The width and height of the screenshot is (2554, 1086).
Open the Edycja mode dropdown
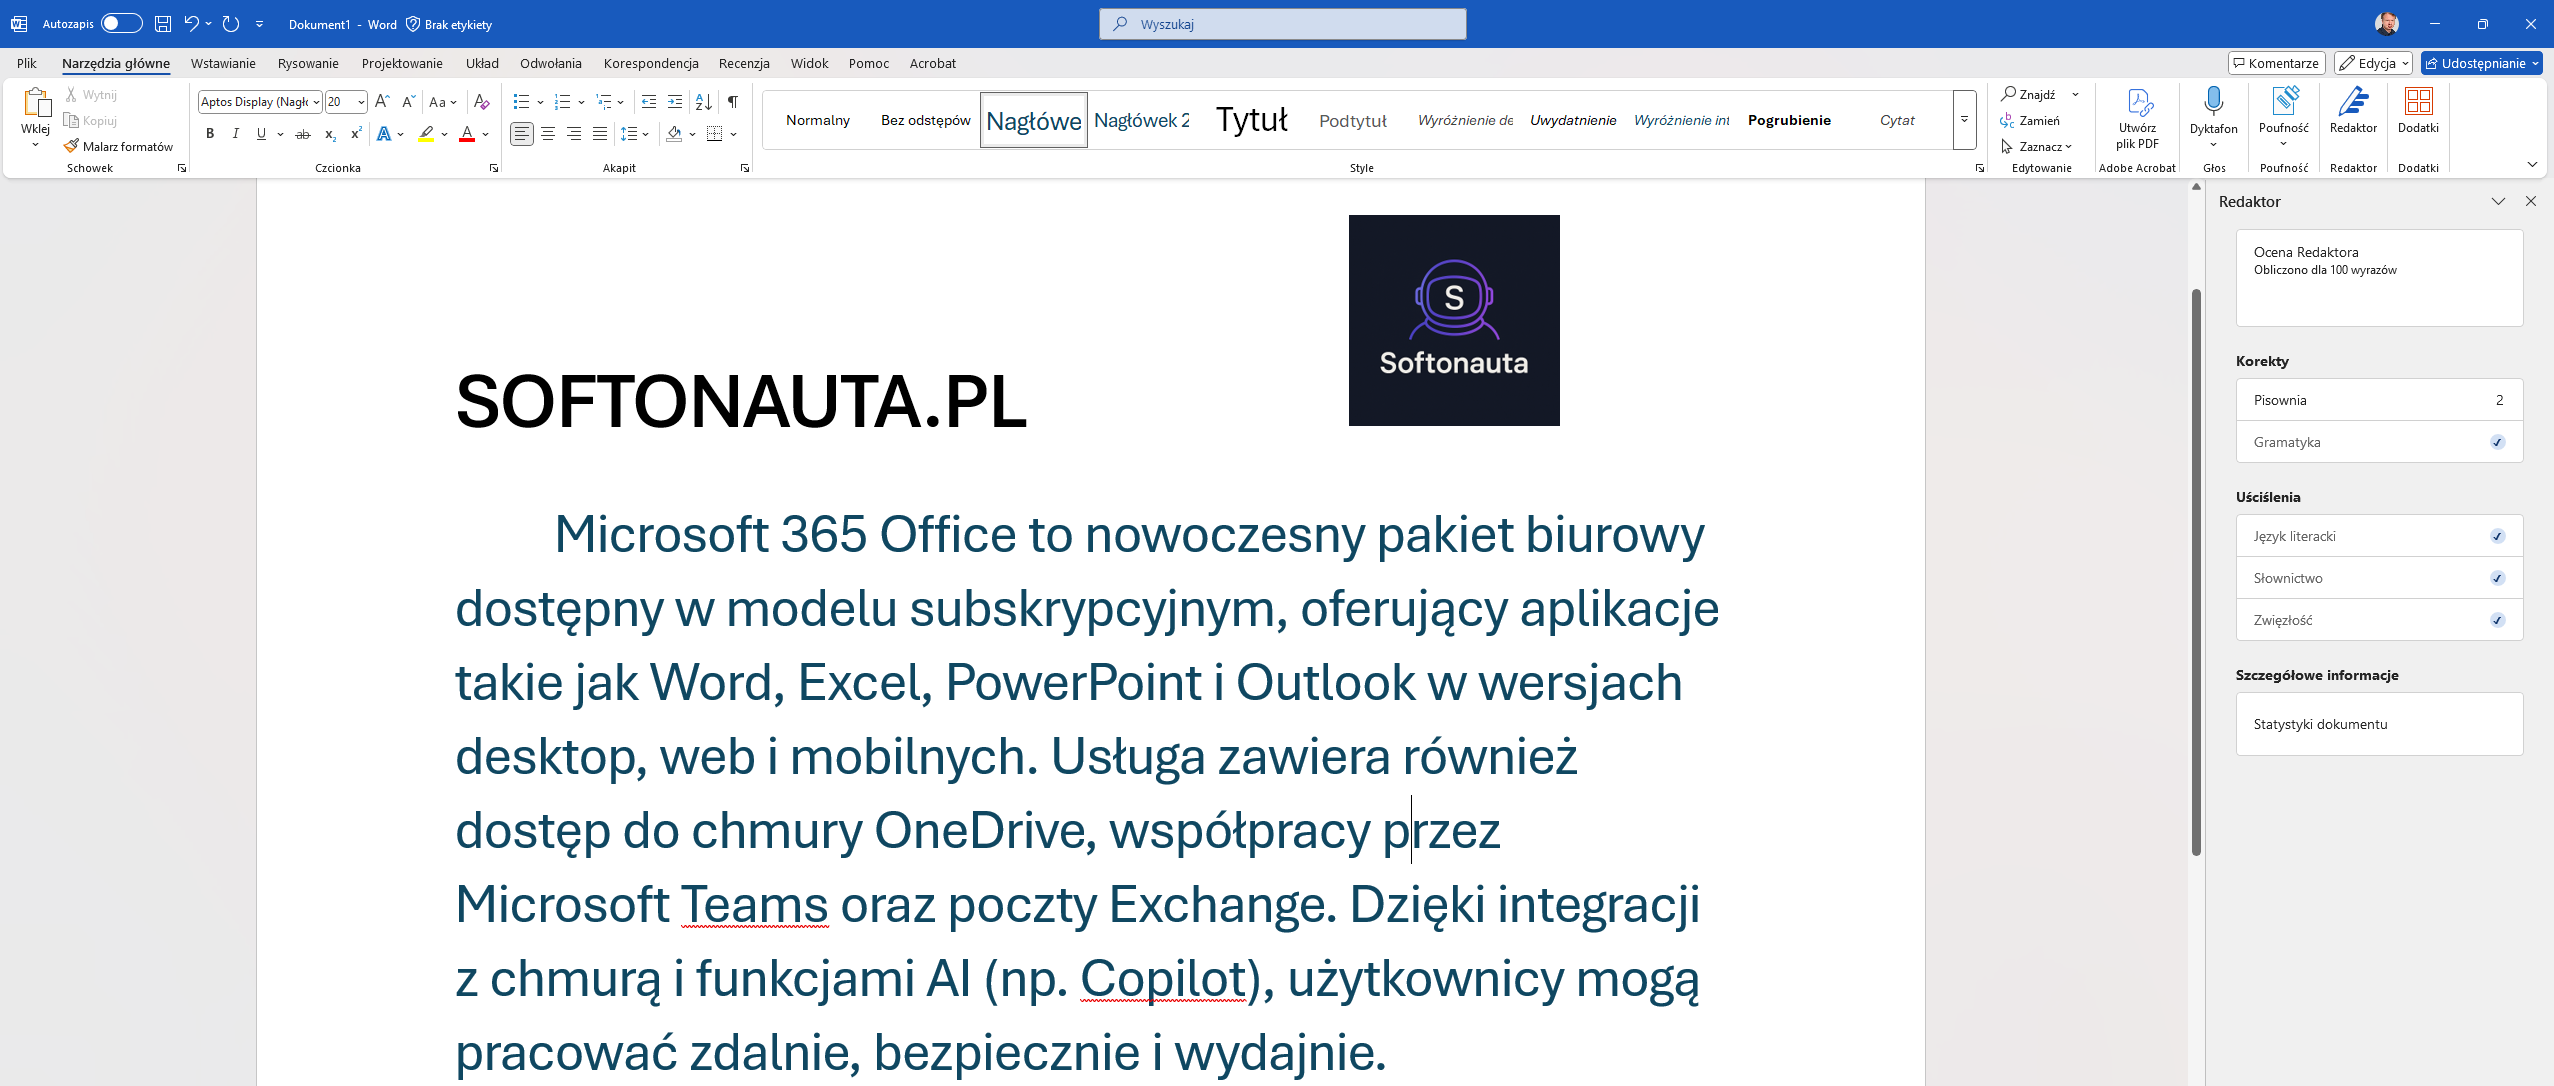point(2374,63)
